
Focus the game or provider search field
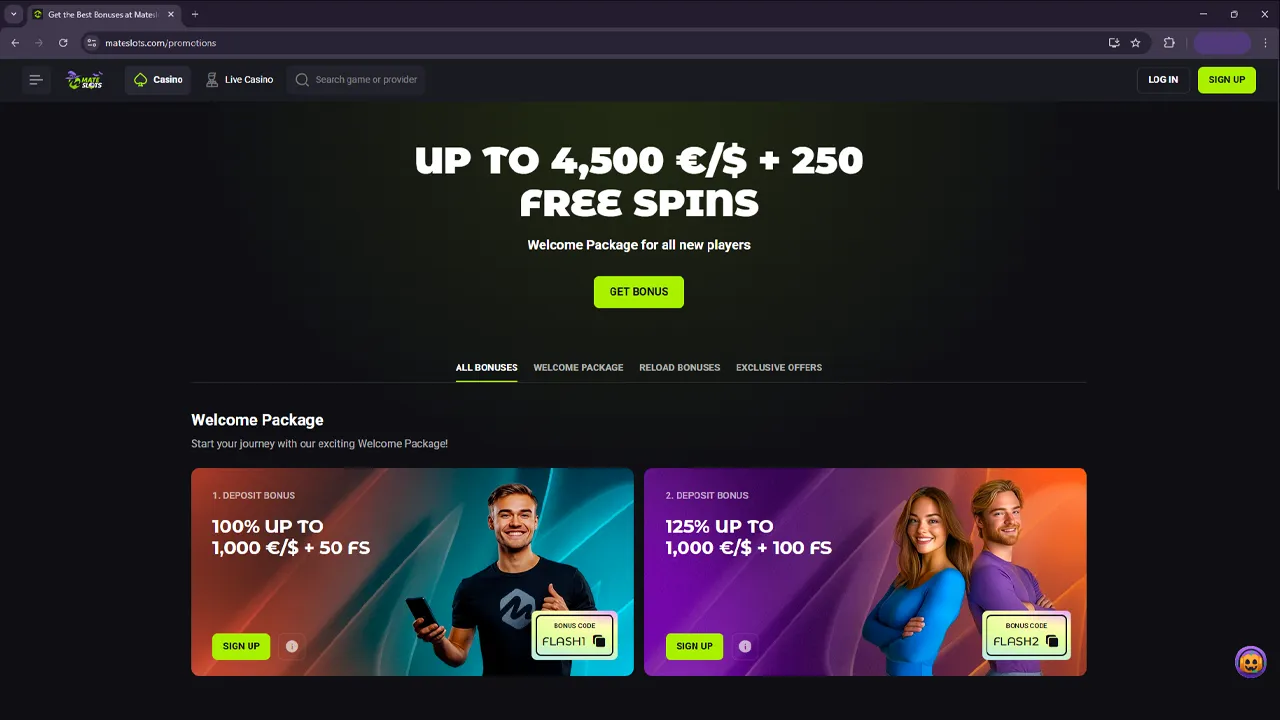coord(356,80)
